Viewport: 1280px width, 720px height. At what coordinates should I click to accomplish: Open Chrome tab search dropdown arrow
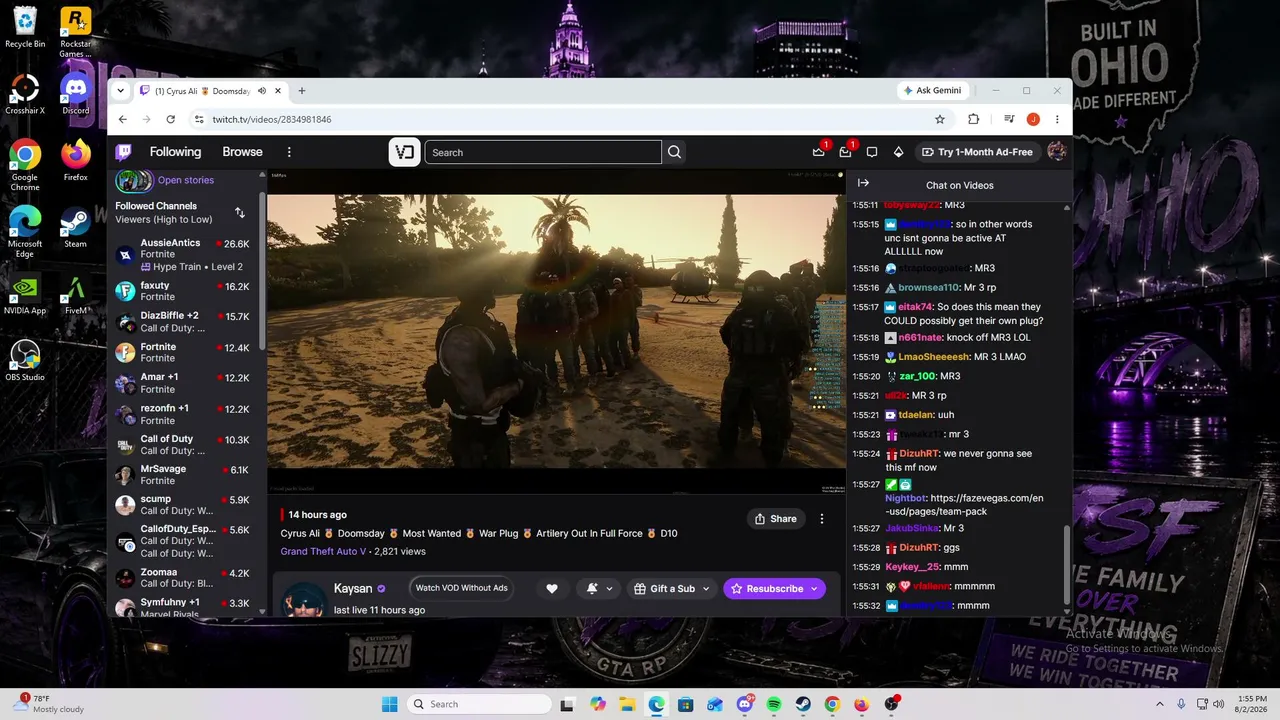pos(121,91)
